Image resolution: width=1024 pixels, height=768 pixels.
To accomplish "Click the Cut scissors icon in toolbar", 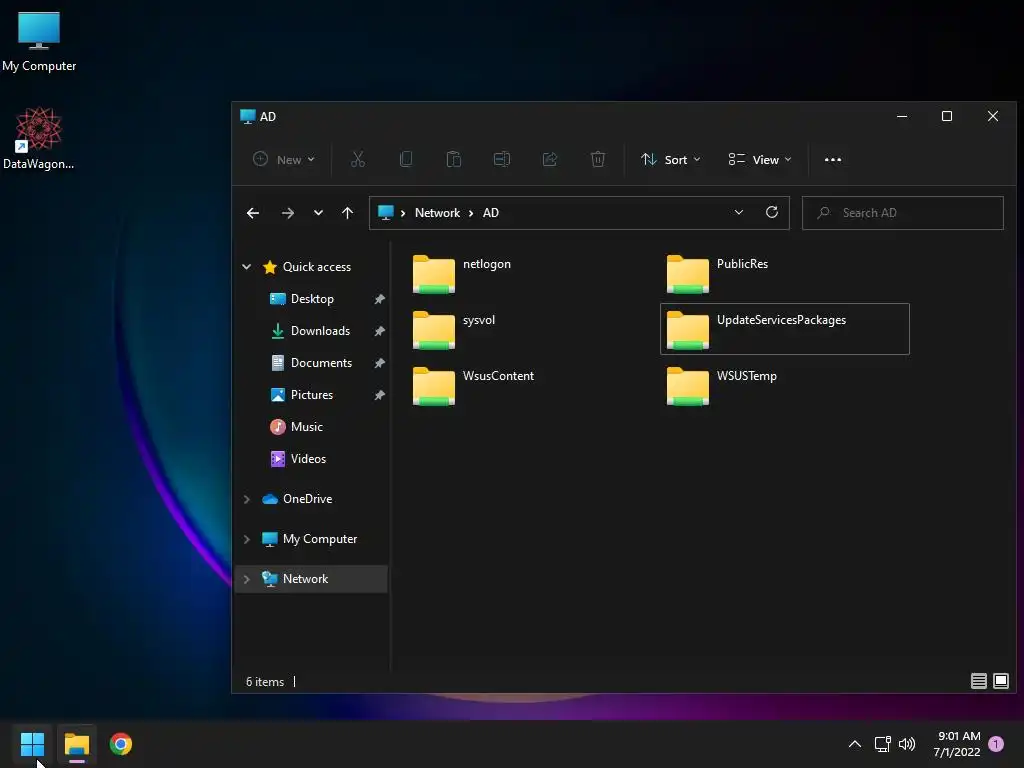I will tap(358, 159).
